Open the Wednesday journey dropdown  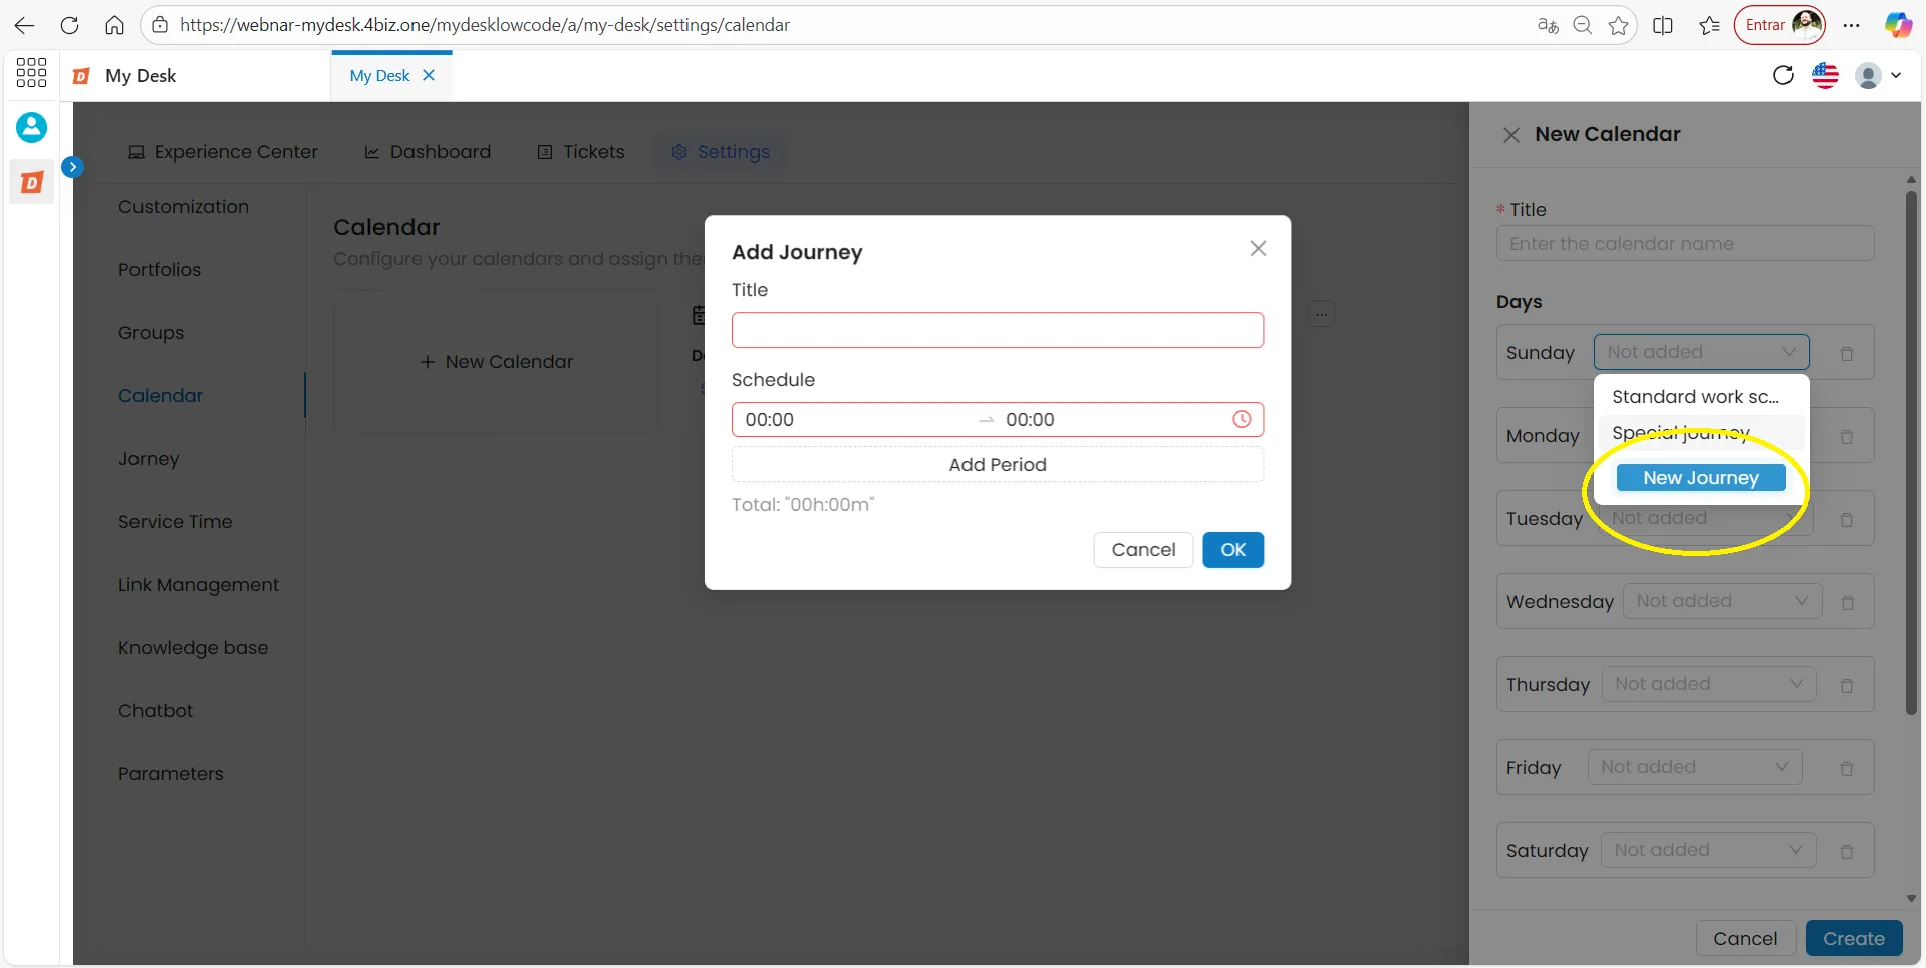coord(1722,601)
